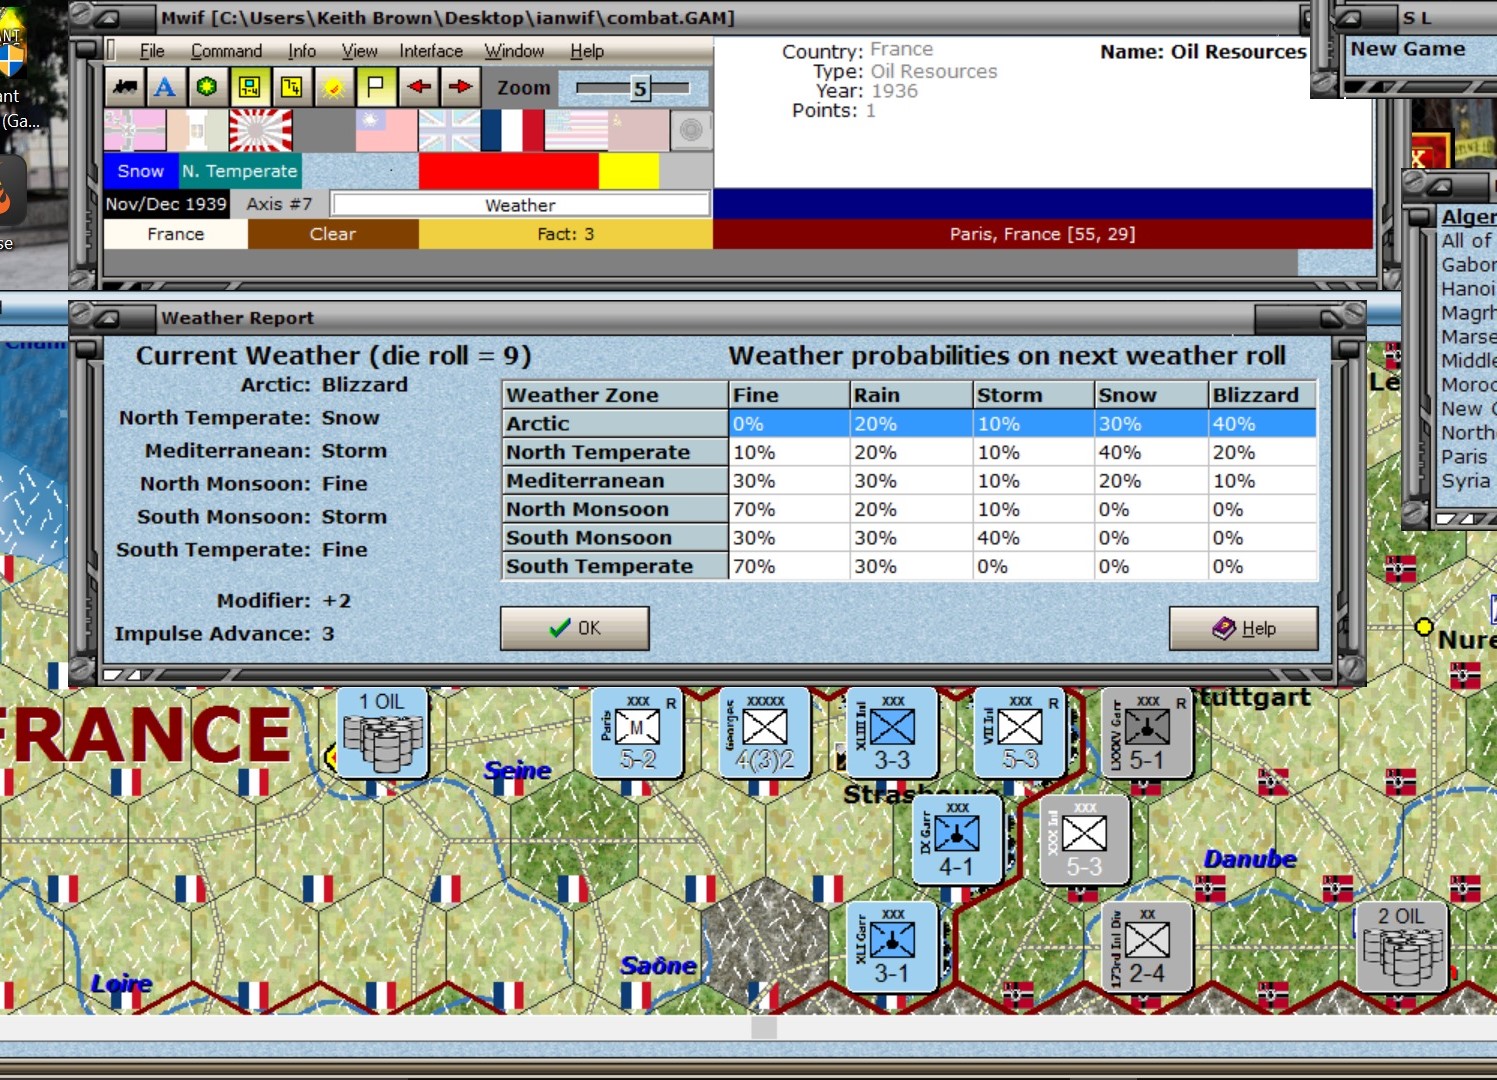The width and height of the screenshot is (1497, 1080).
Task: Select the Georges 4(3)2 HQ unit counter
Action: point(765,732)
